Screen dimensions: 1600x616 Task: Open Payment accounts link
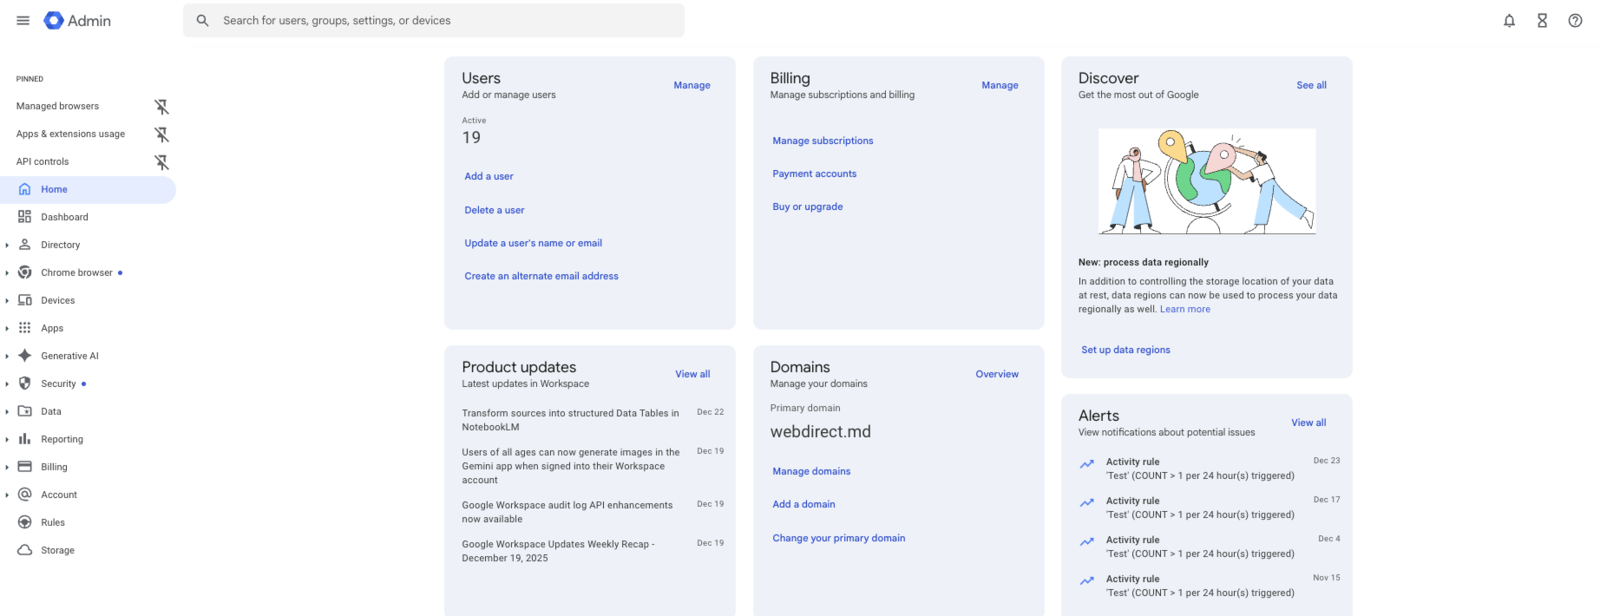tap(814, 174)
